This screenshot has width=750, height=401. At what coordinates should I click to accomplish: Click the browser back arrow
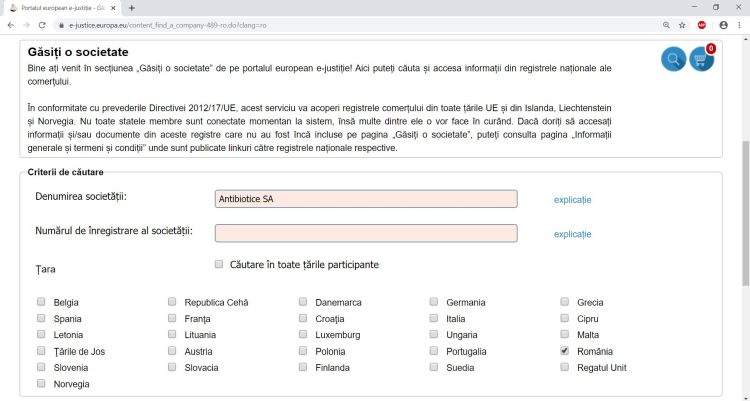click(x=10, y=24)
